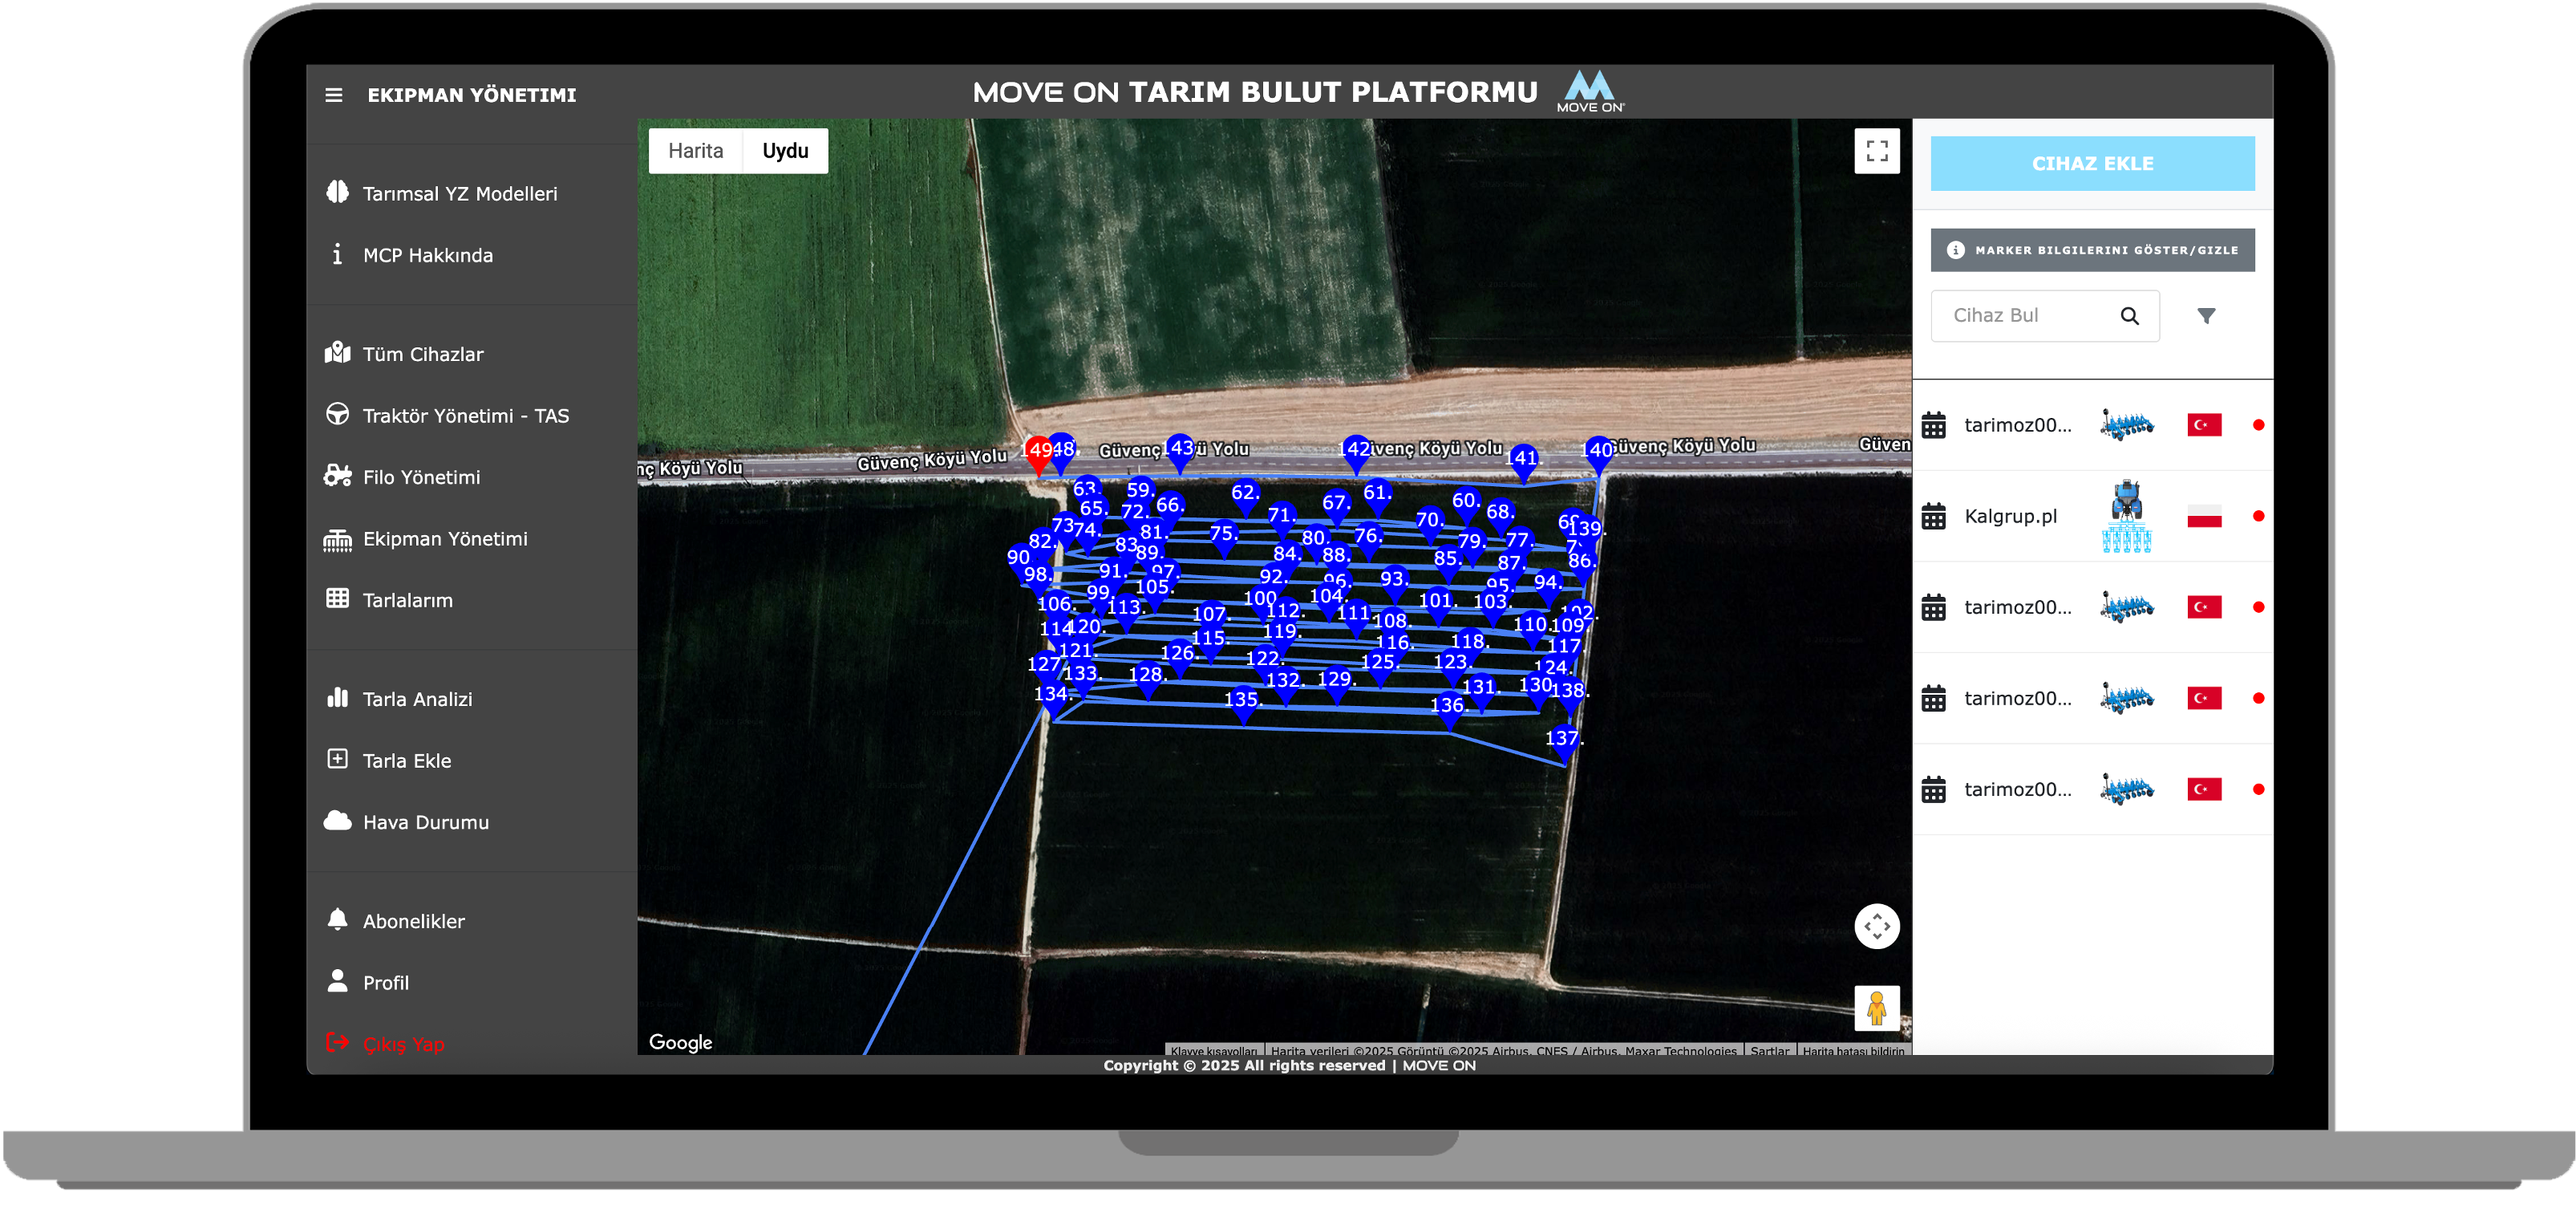Click the calendar icon for Kalgrup.pl

tap(1933, 517)
